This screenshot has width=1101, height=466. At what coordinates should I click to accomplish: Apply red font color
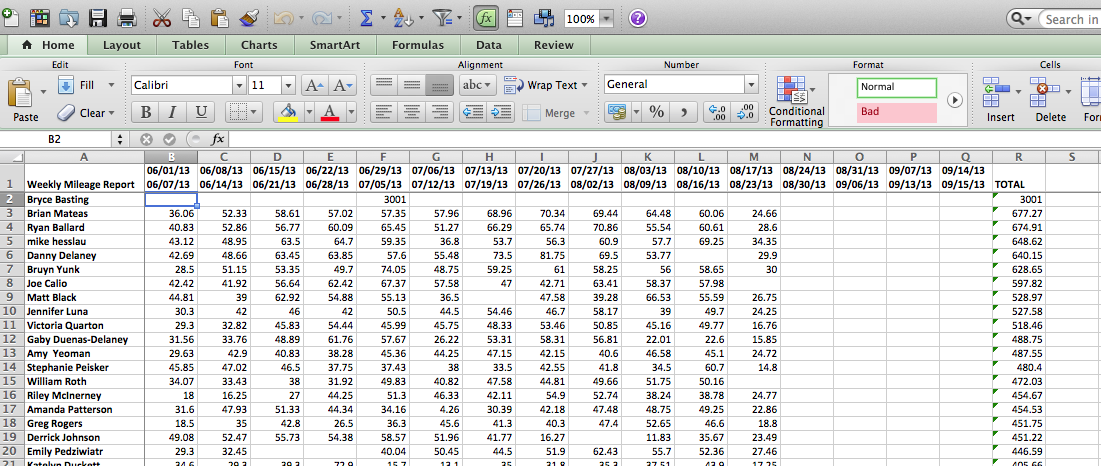pos(330,112)
